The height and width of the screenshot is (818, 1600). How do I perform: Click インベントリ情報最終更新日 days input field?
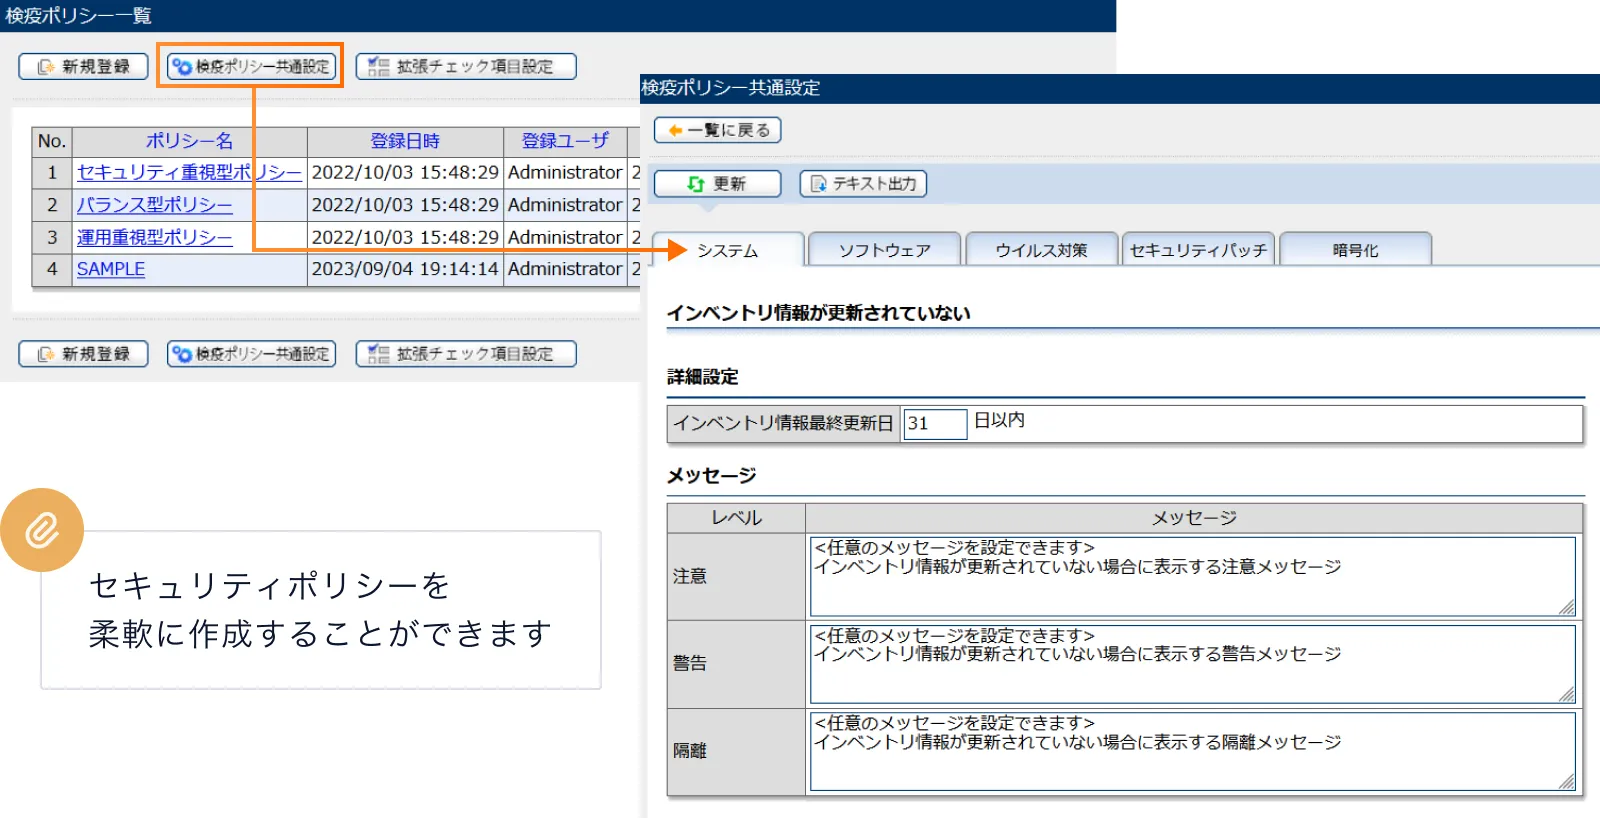934,423
